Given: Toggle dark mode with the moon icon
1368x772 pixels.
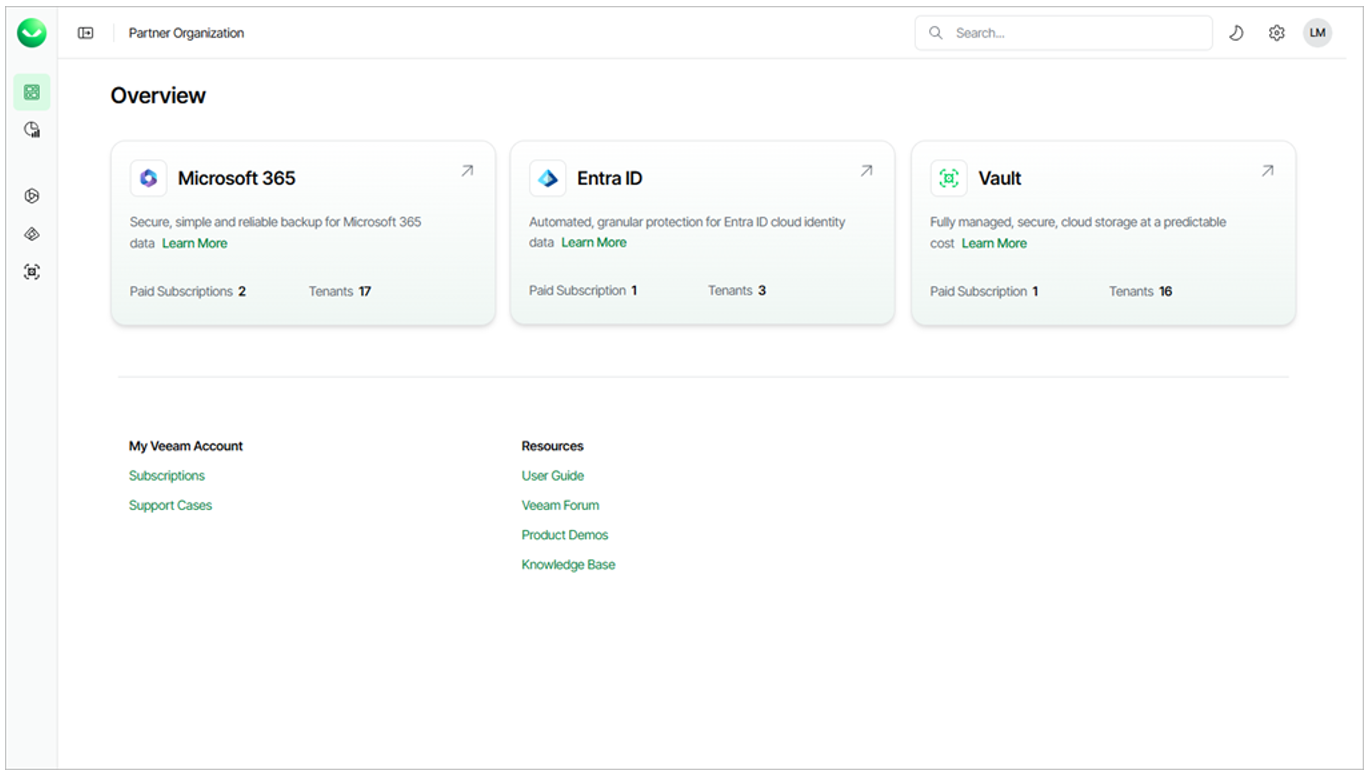Looking at the screenshot, I should [1236, 33].
